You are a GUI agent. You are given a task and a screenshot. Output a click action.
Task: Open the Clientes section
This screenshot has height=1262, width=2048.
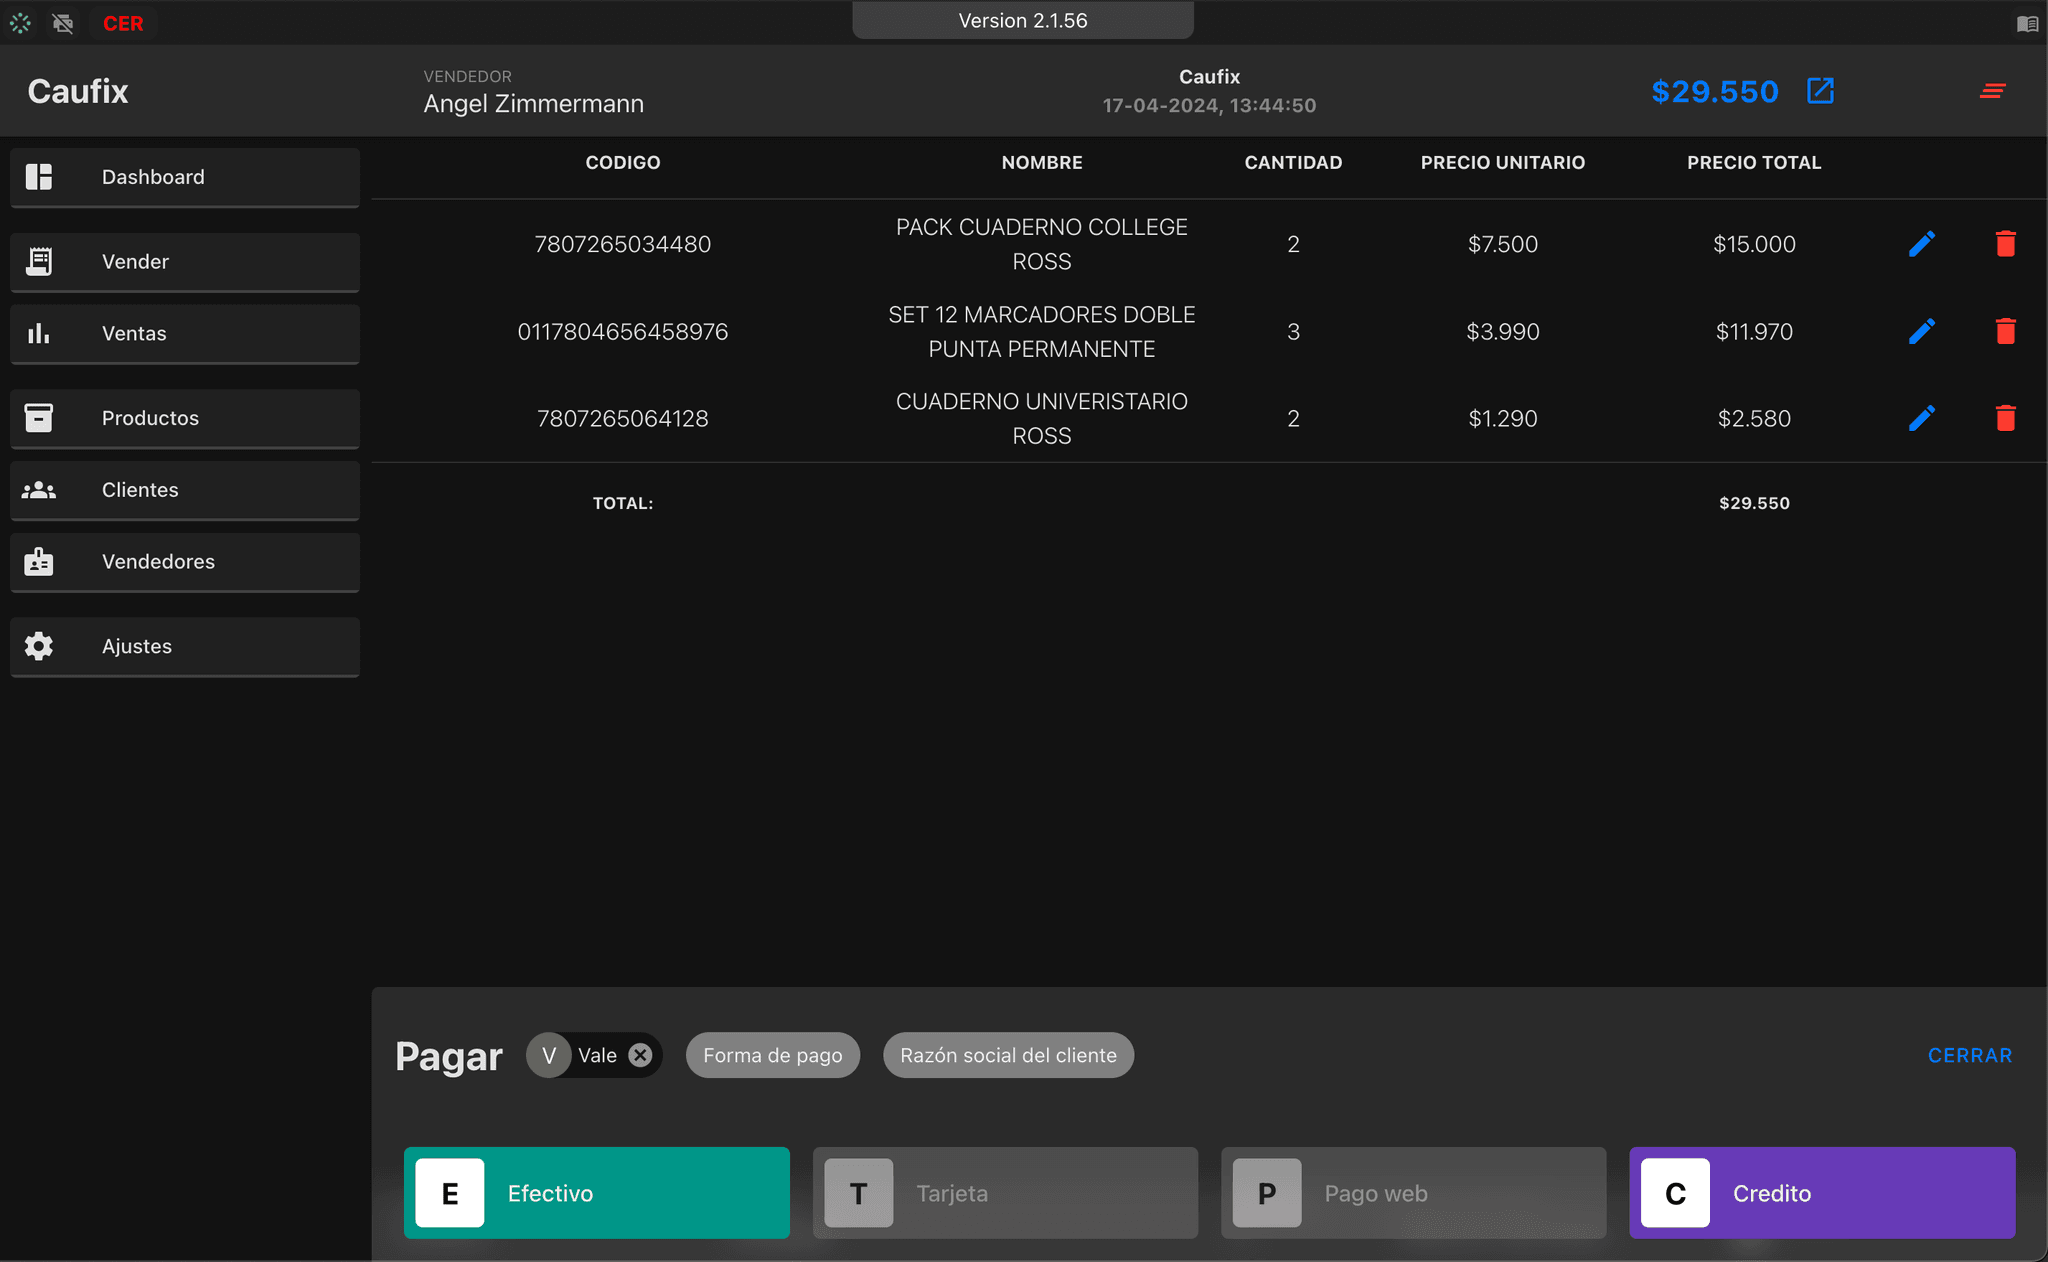point(184,490)
